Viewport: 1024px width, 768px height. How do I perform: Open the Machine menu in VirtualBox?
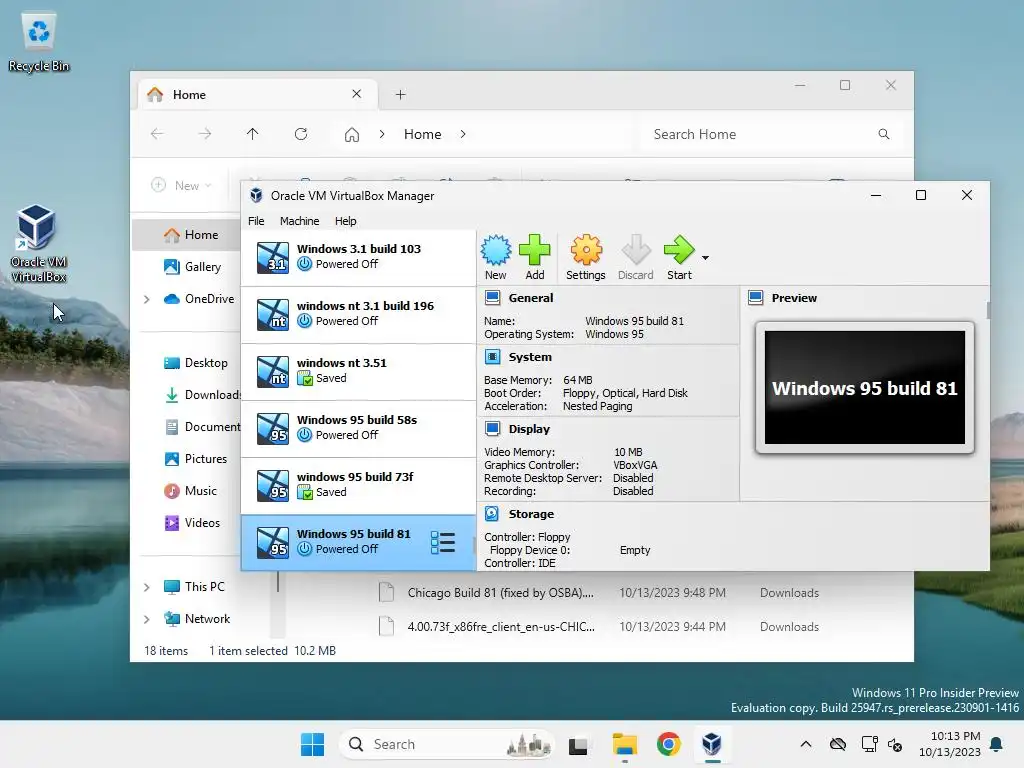coord(300,221)
